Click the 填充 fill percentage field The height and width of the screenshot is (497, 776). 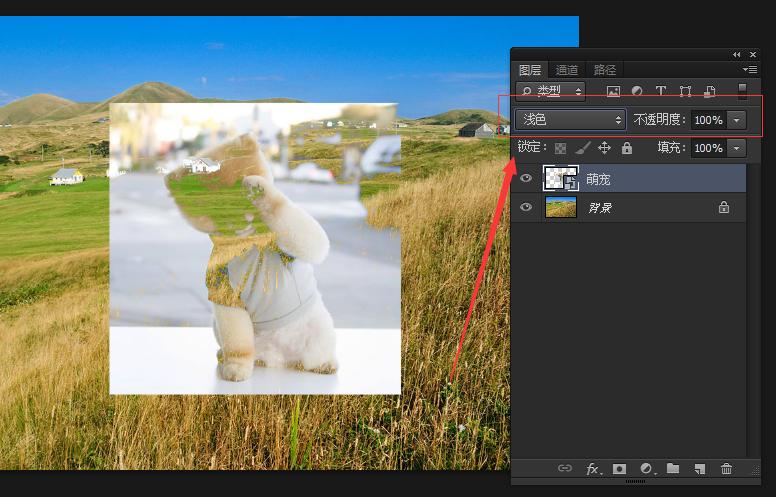[x=707, y=148]
